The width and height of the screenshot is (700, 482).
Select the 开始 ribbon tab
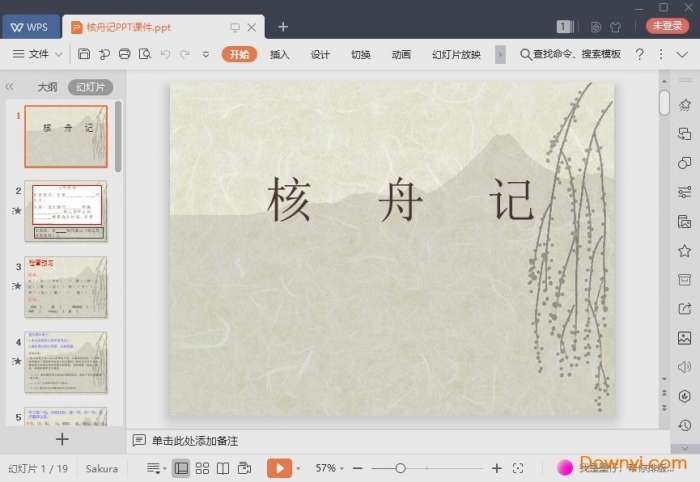pyautogui.click(x=239, y=54)
